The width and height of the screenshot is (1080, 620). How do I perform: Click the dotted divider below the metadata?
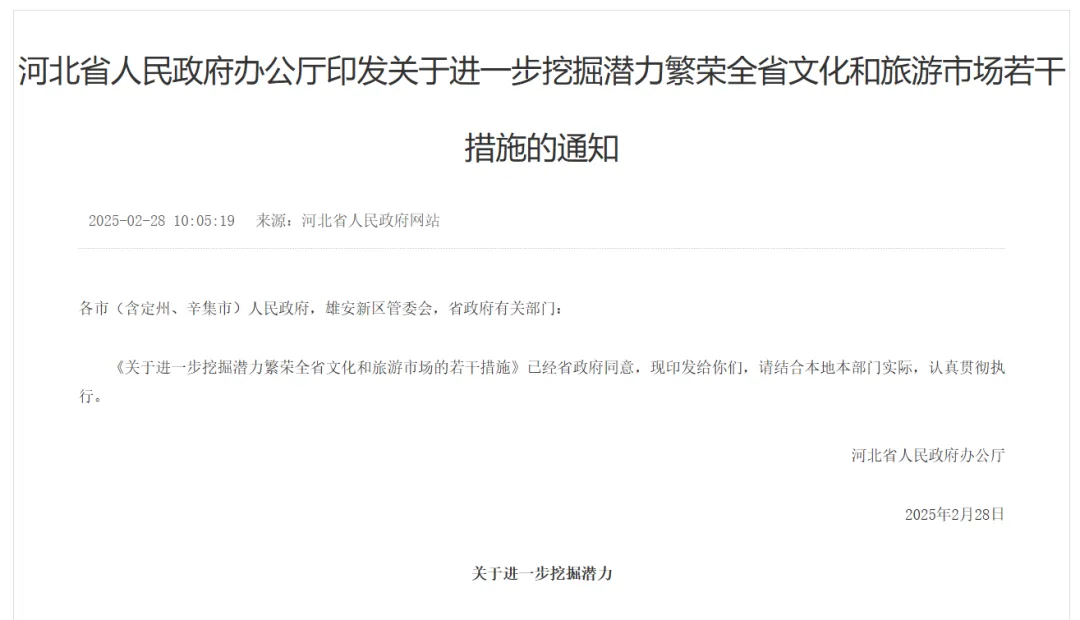[541, 248]
